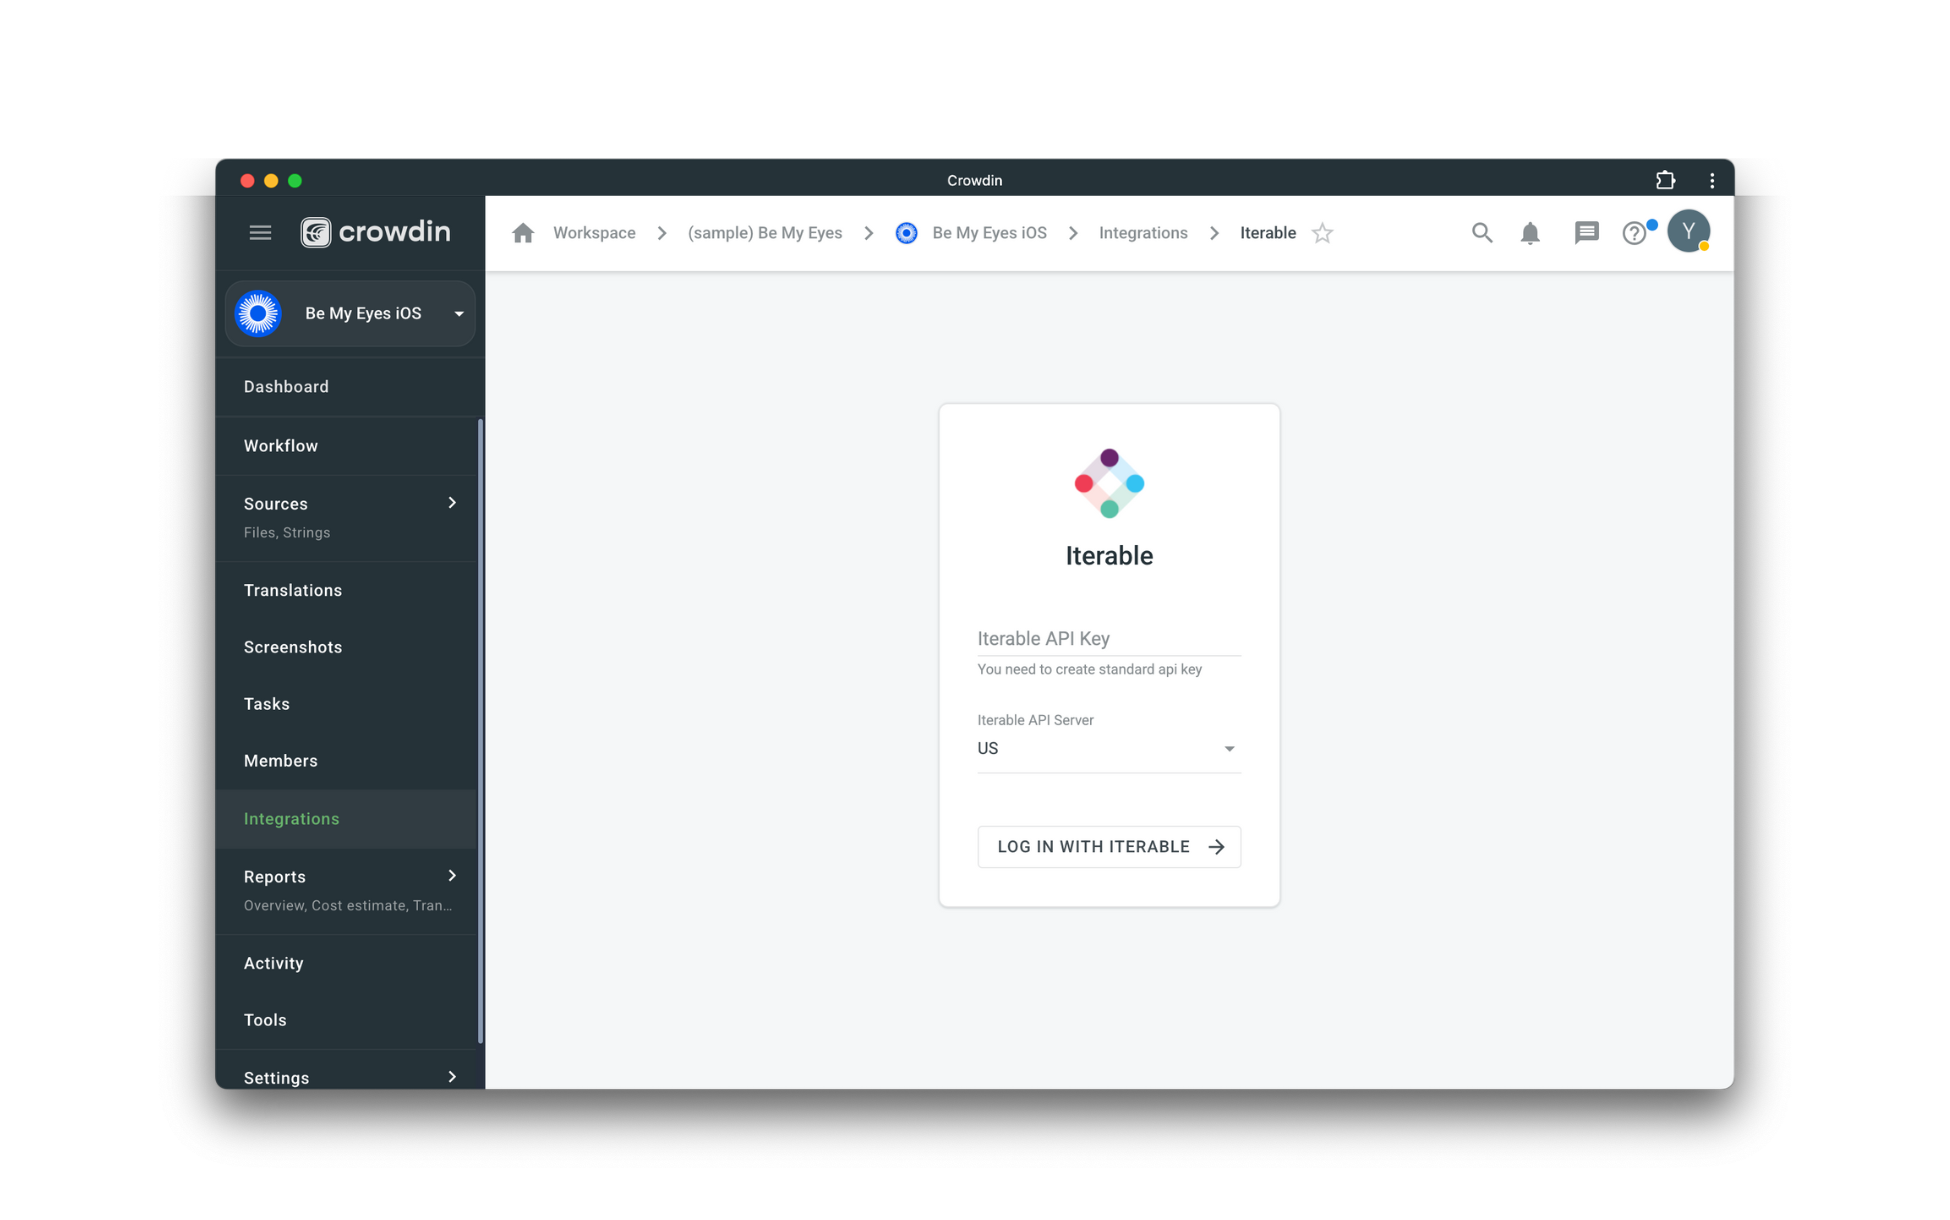Image resolution: width=1950 pixels, height=1220 pixels.
Task: Select Integrations in the sidebar
Action: [346, 819]
